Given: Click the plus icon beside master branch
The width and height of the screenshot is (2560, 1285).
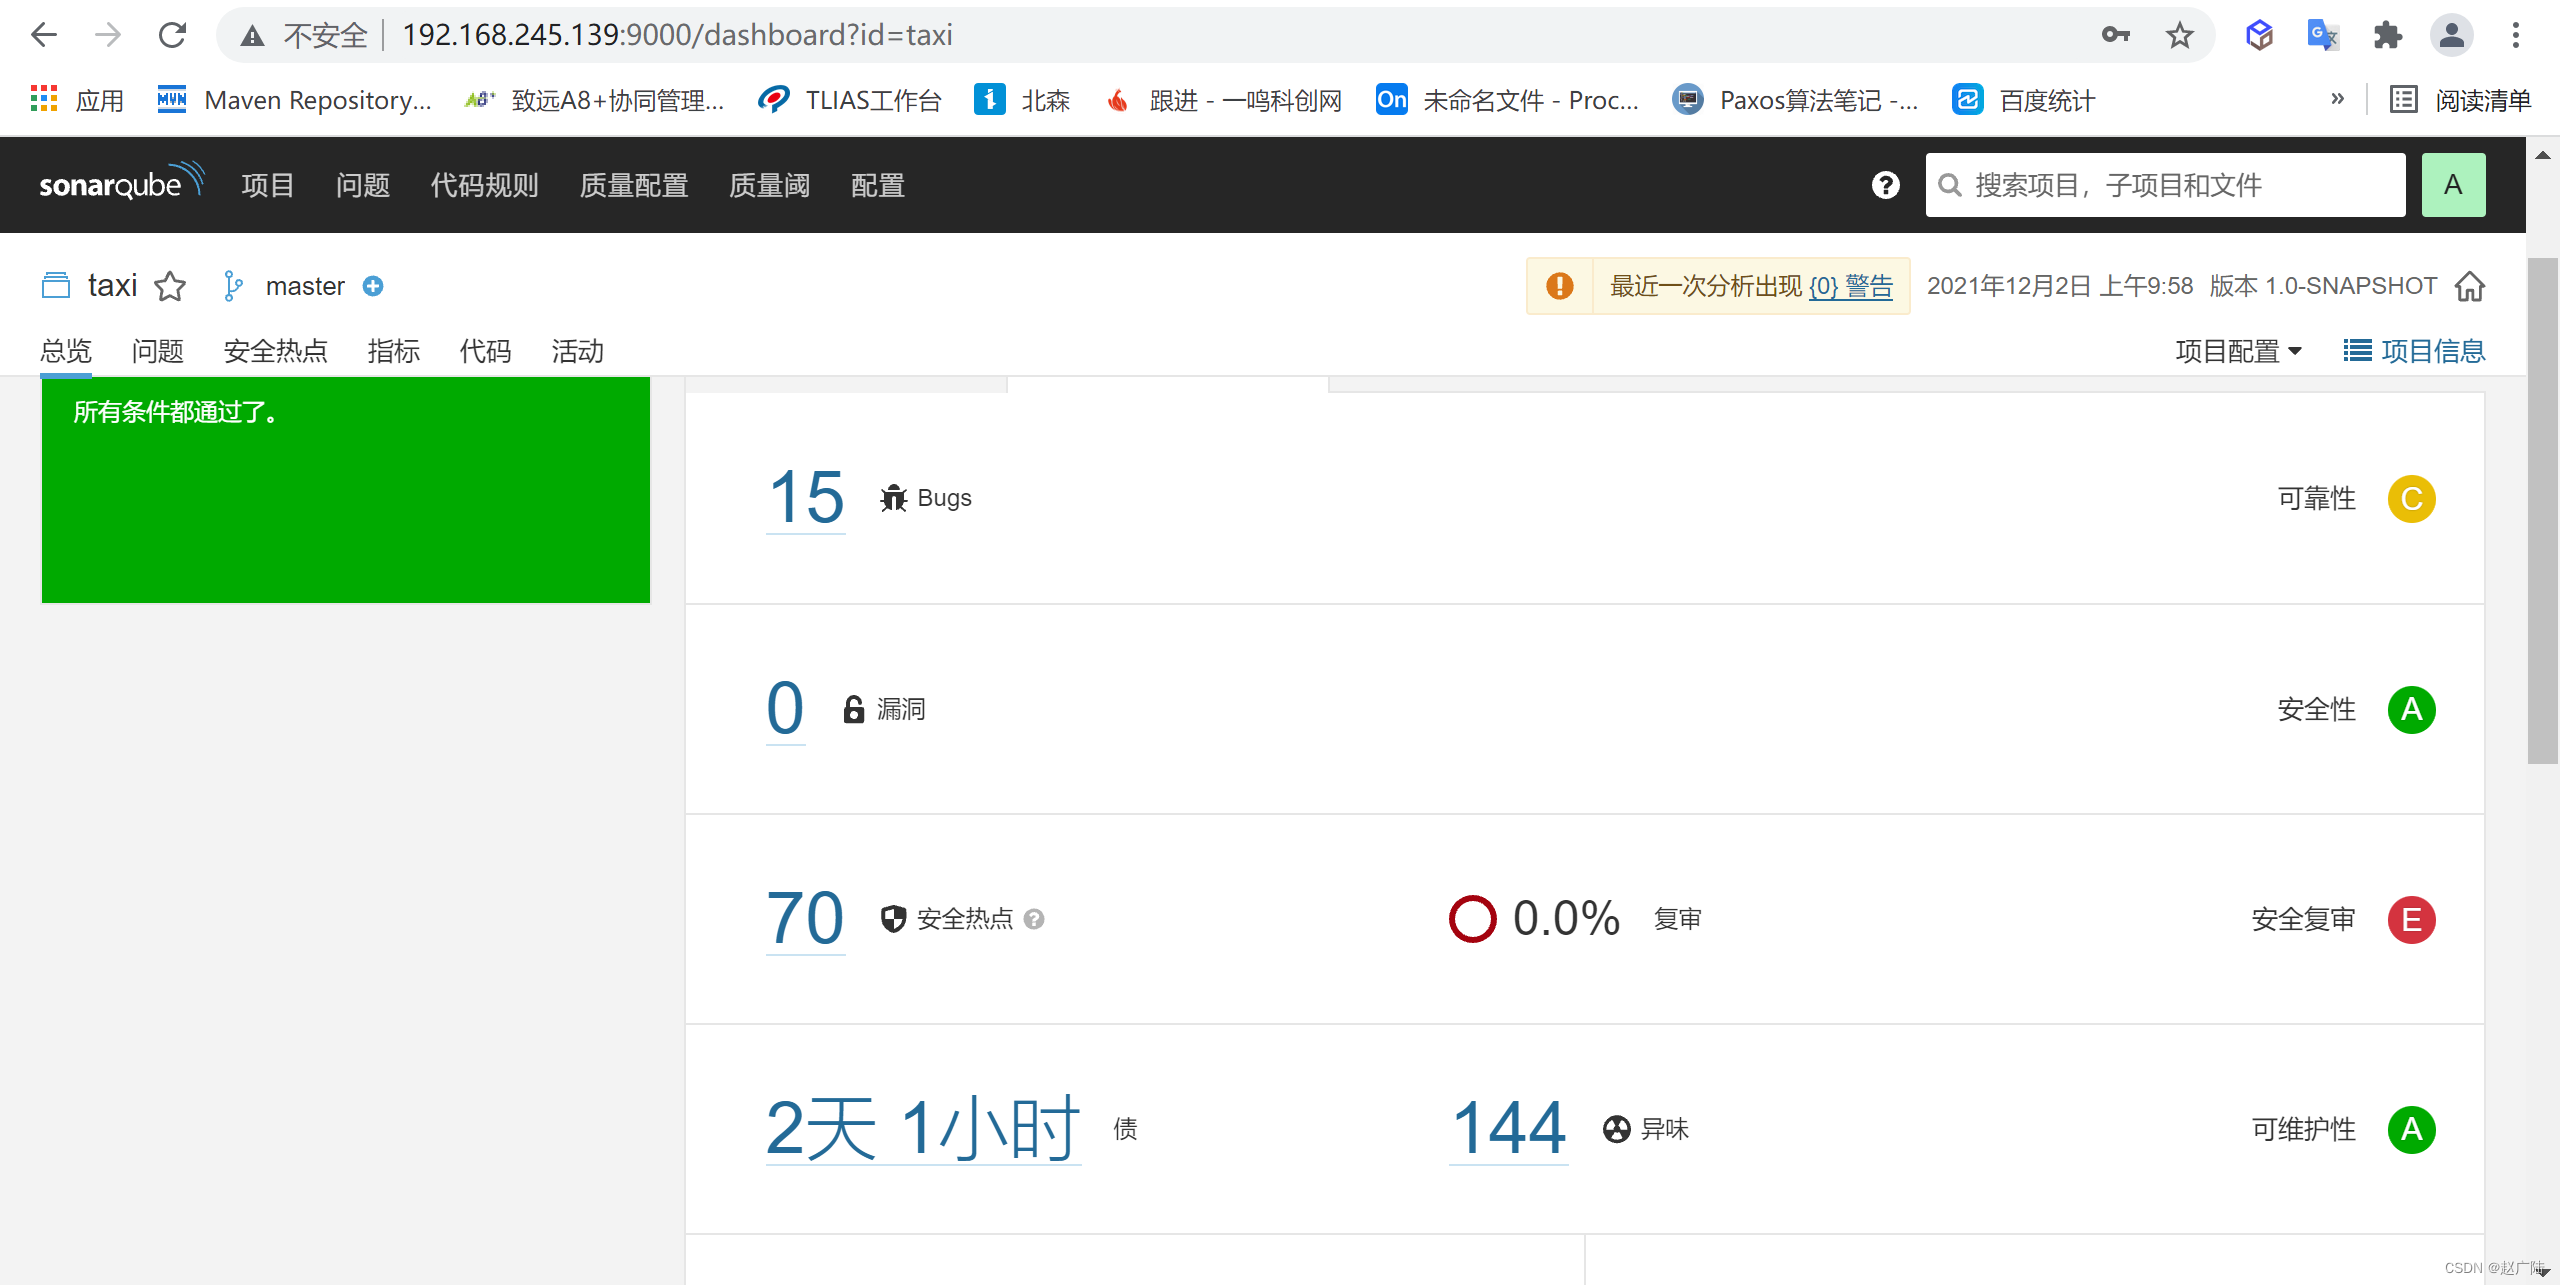Looking at the screenshot, I should [373, 287].
